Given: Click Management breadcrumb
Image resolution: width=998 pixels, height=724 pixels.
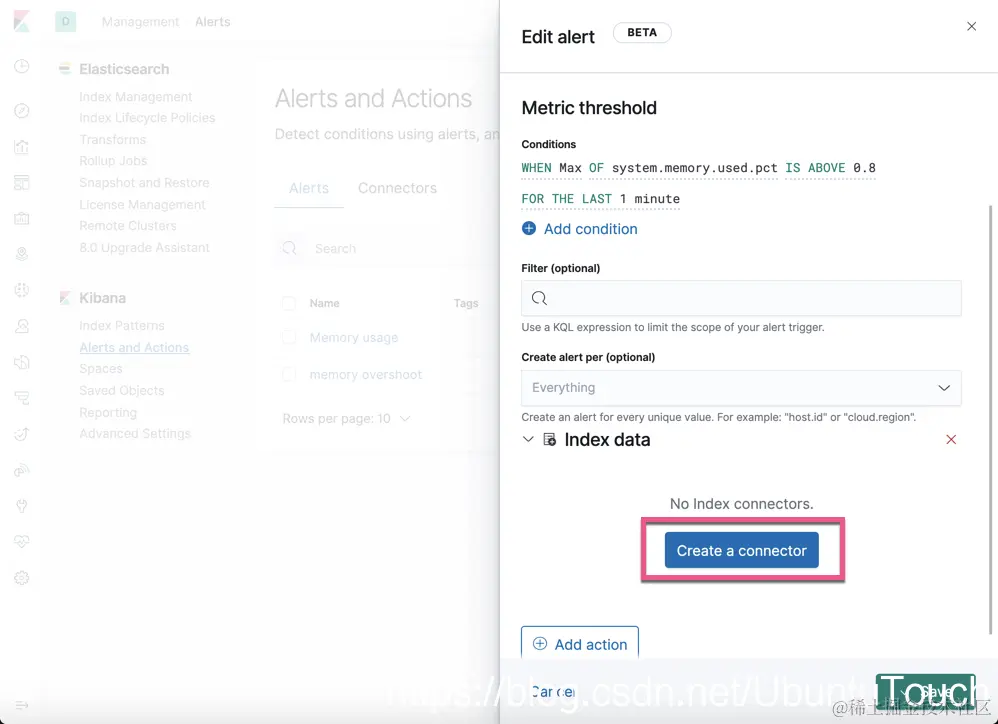Looking at the screenshot, I should 141,22.
